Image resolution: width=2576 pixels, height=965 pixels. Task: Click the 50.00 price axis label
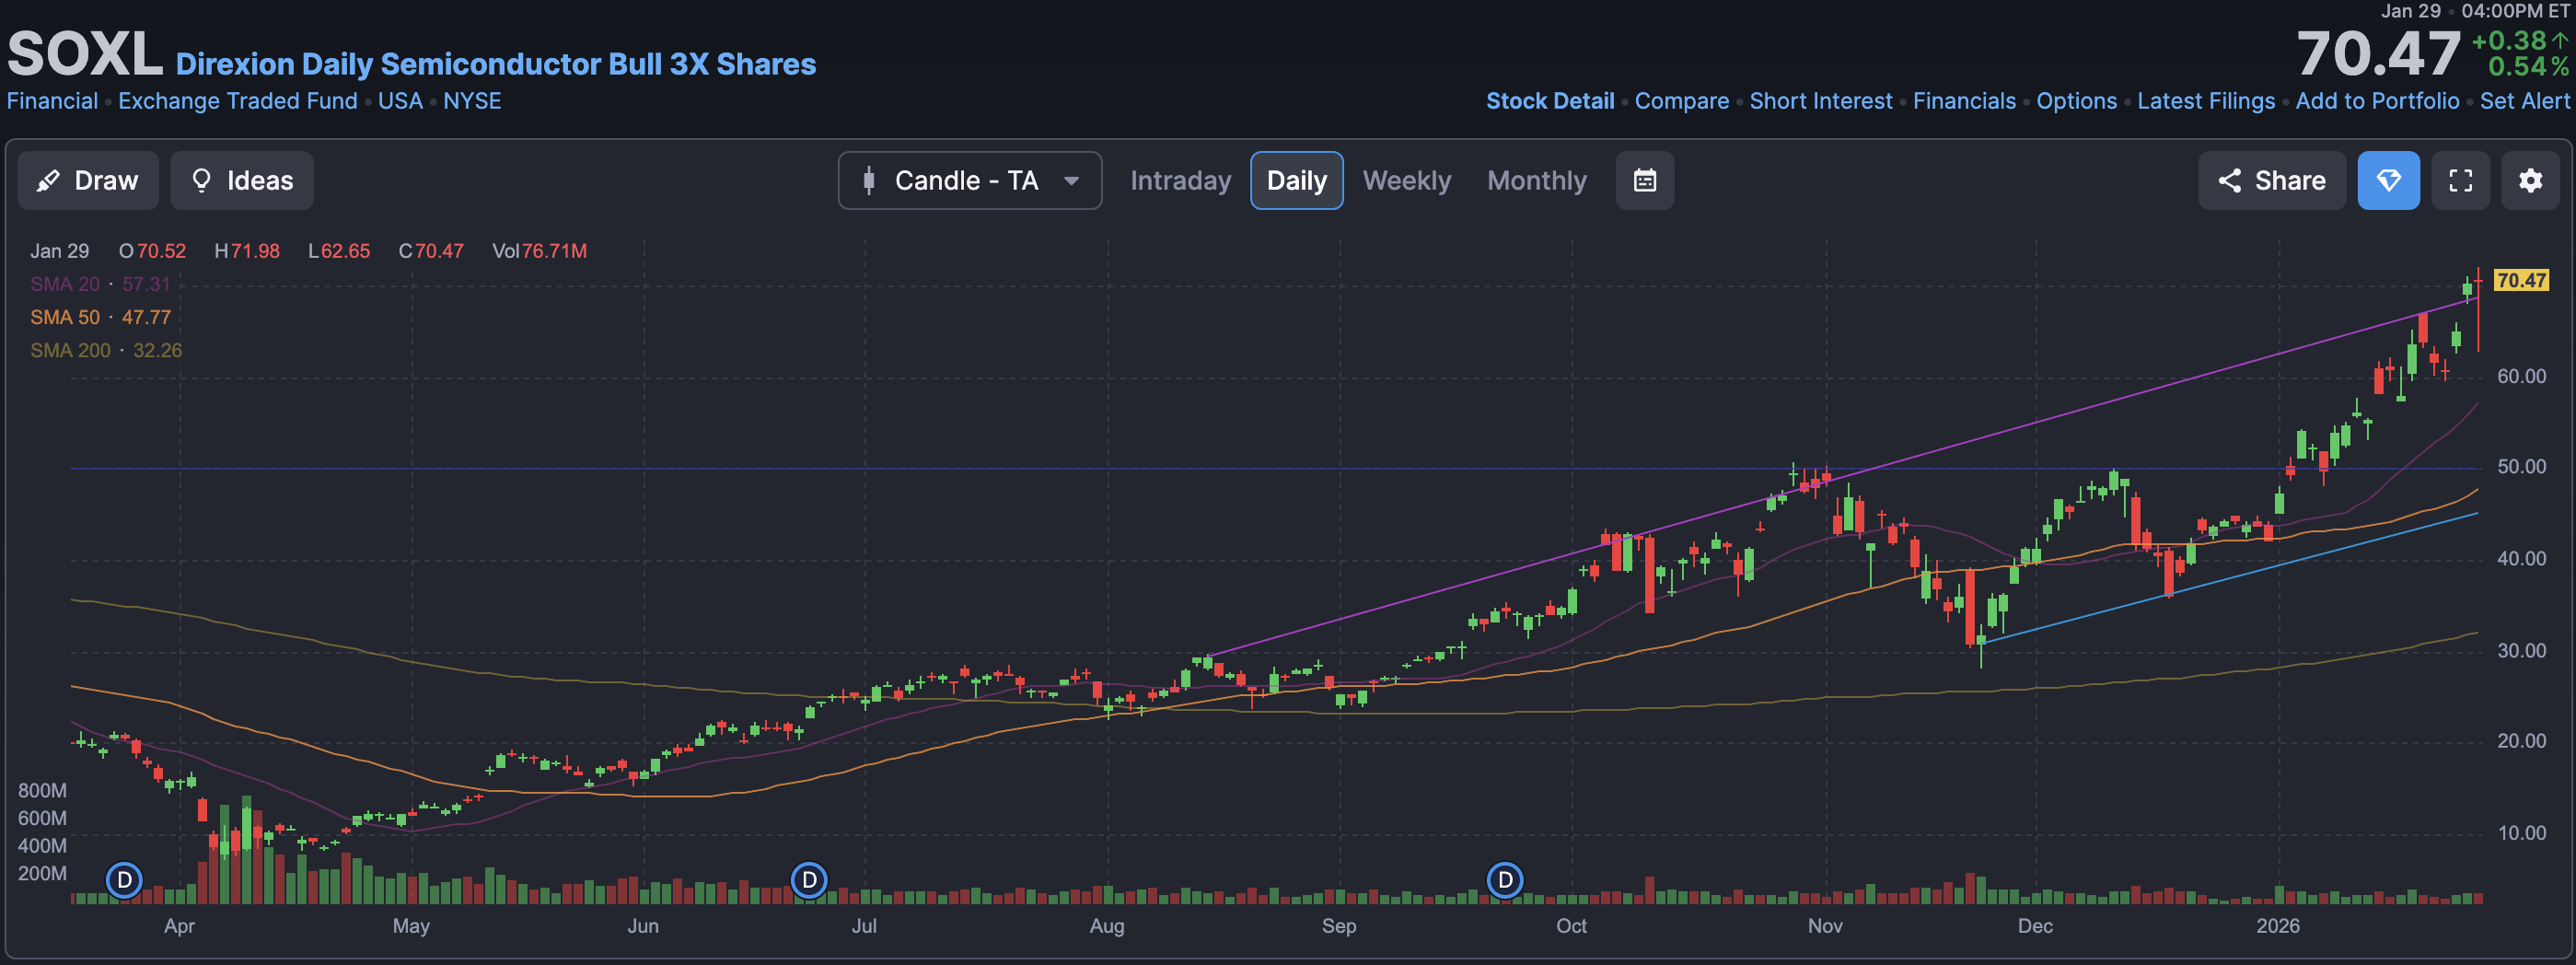tap(2521, 467)
